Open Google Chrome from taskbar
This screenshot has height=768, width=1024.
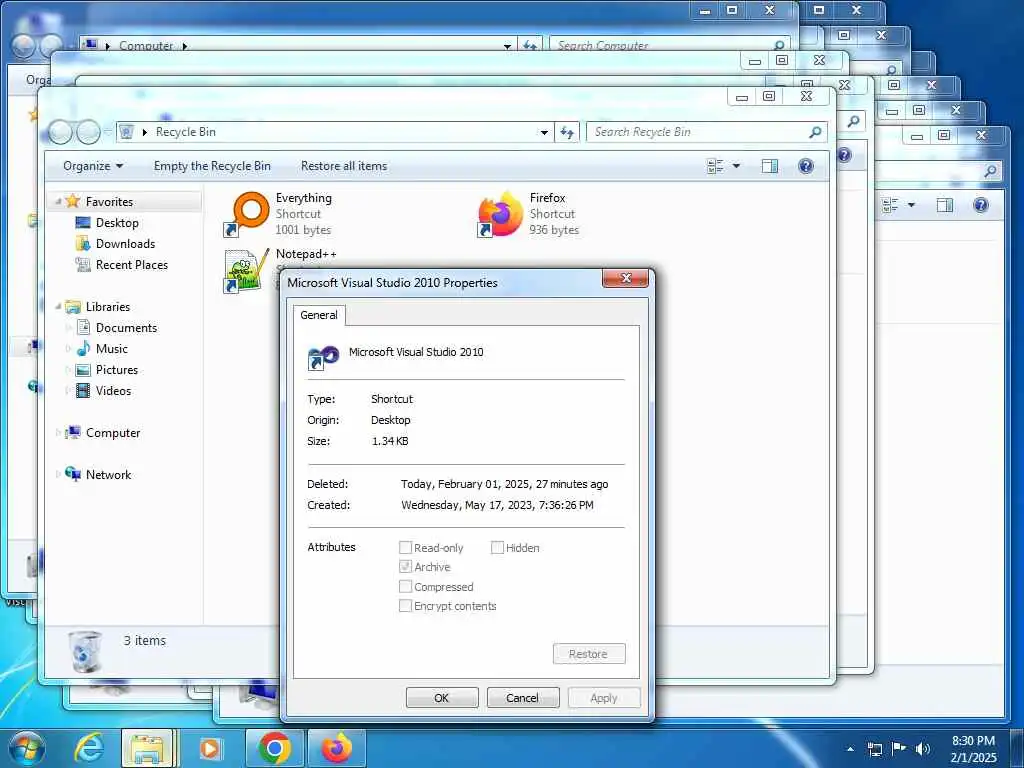point(274,748)
